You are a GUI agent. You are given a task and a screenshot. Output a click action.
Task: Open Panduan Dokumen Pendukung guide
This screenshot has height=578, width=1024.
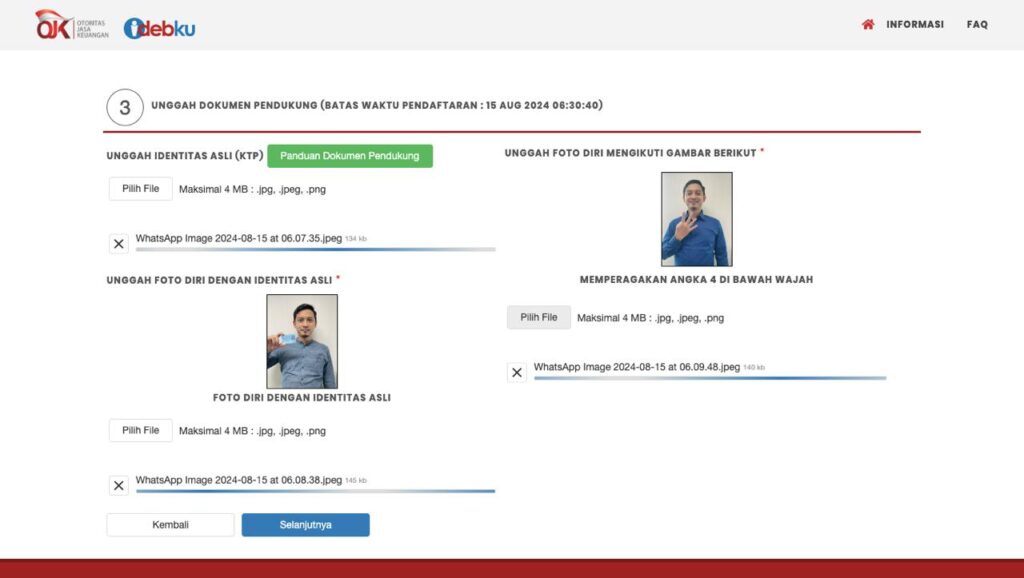click(349, 156)
